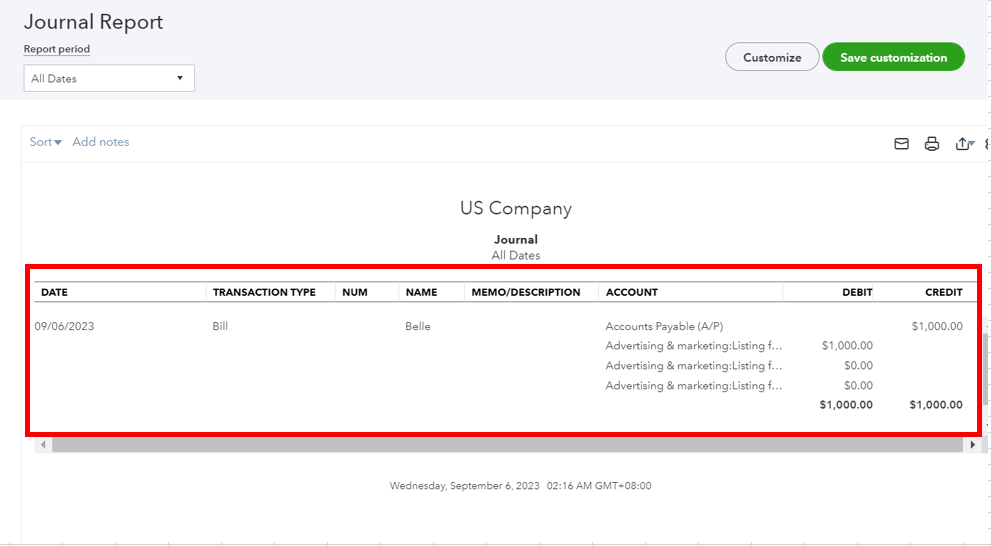Click the 09/06/2023 transaction date
The height and width of the screenshot is (546, 991).
[64, 327]
